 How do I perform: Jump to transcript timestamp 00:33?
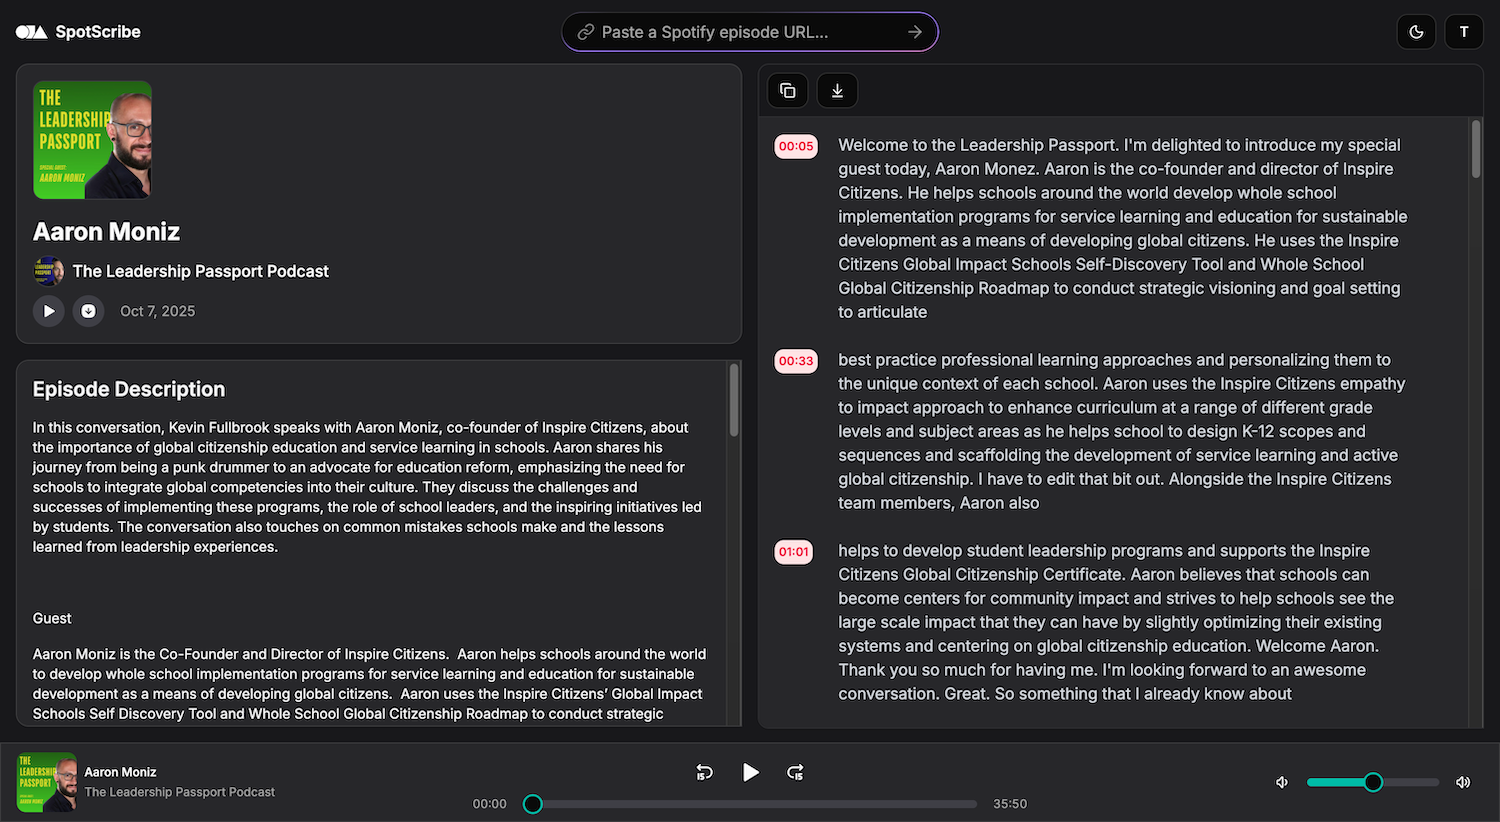click(796, 361)
